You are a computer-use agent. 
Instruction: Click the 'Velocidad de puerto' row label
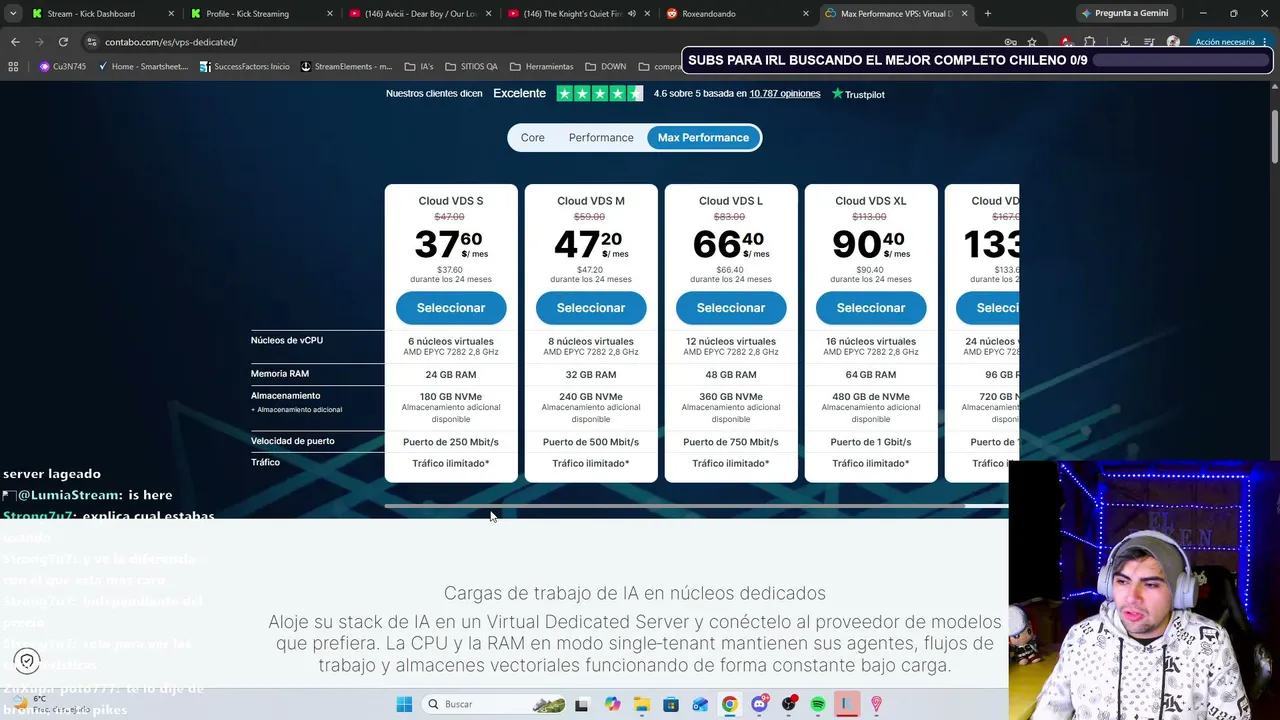[x=293, y=441]
